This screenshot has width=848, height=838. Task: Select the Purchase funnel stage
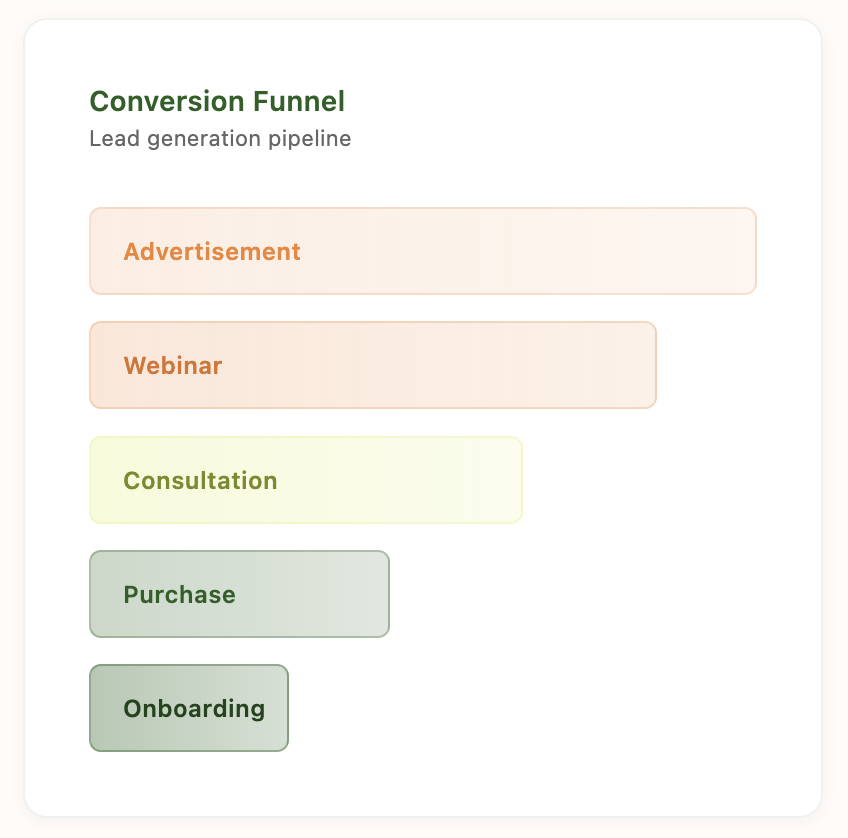click(239, 594)
